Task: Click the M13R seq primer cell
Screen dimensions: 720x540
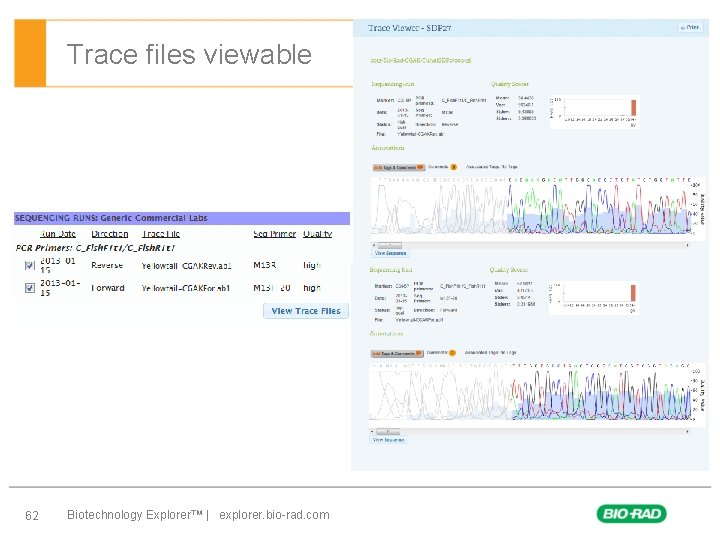Action: (264, 265)
